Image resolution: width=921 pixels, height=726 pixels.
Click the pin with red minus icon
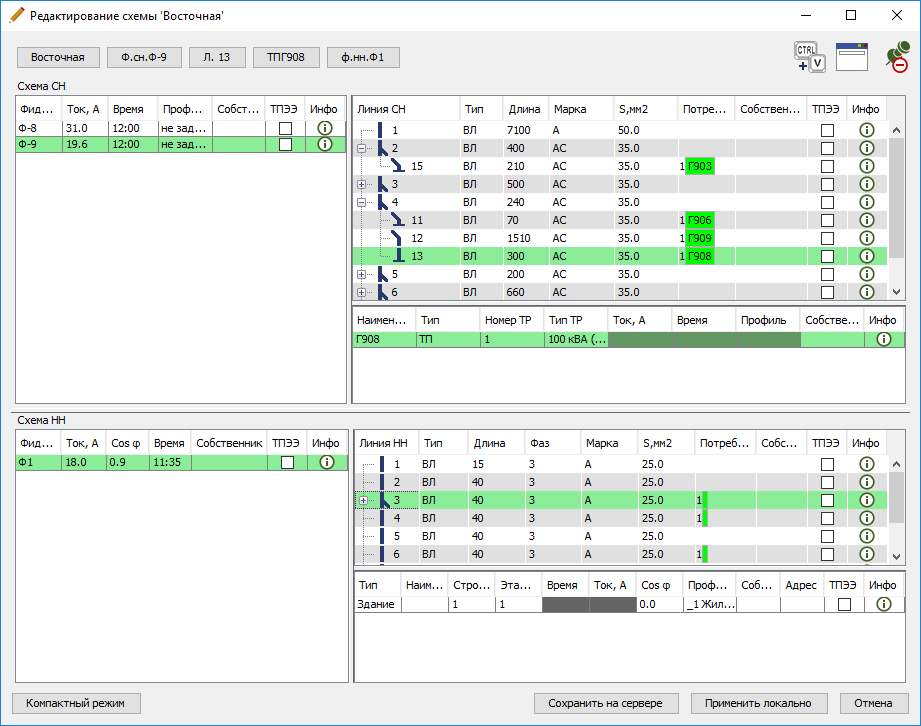pyautogui.click(x=898, y=58)
